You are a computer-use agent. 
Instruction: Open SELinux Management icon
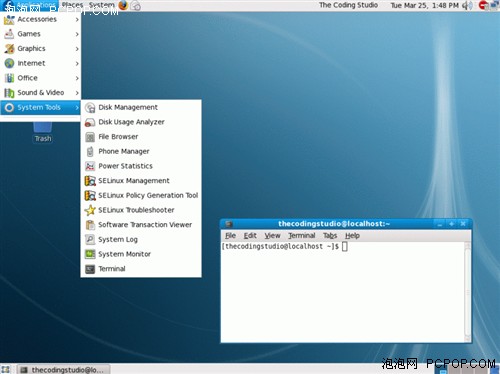pos(90,181)
